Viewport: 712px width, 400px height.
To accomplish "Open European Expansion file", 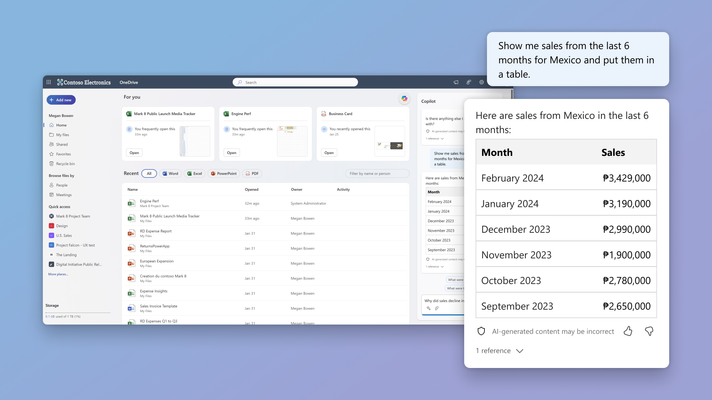I will tap(157, 261).
